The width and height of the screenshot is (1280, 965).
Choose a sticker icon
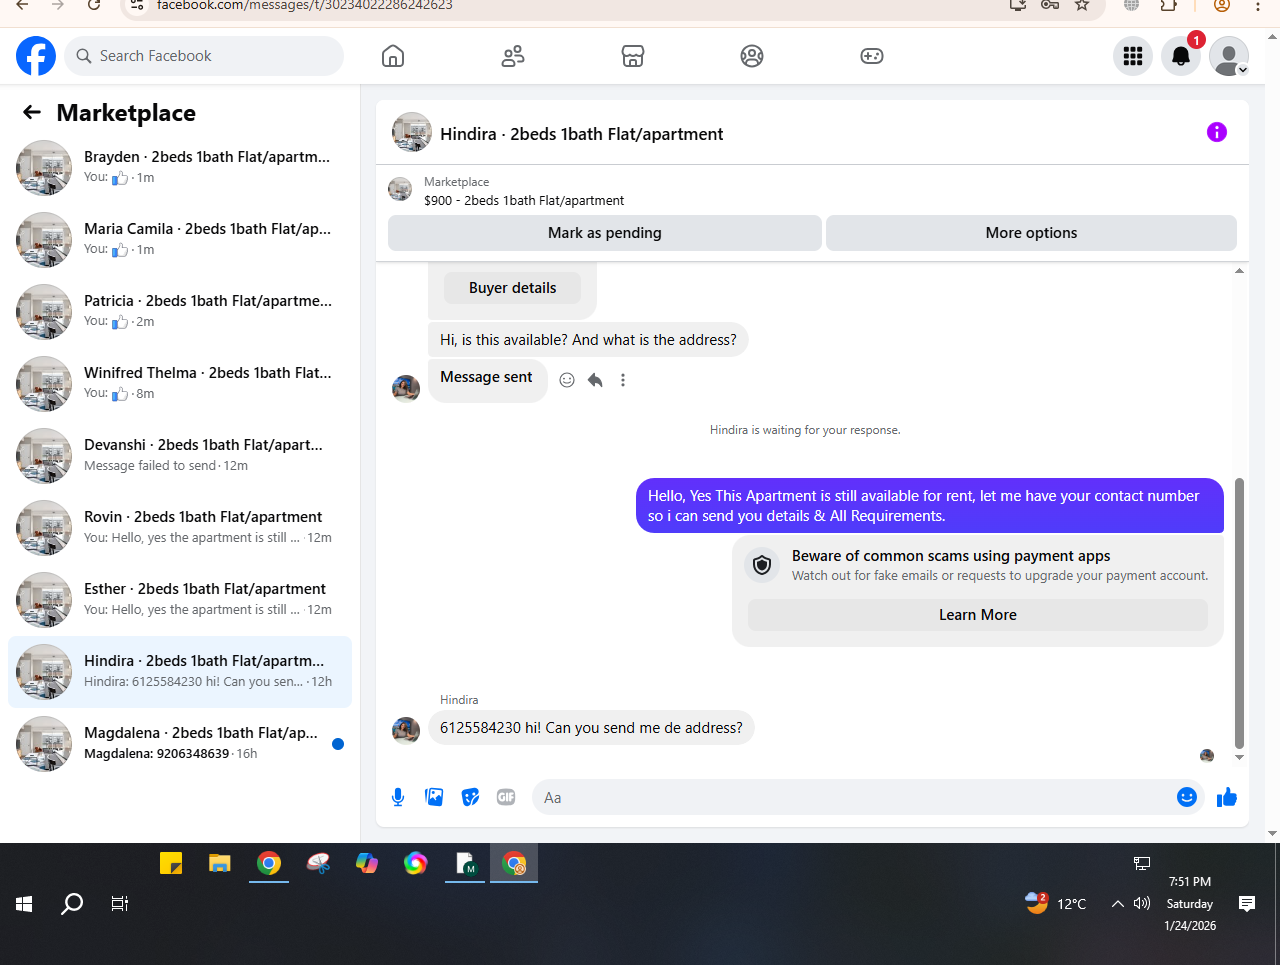pyautogui.click(x=470, y=797)
